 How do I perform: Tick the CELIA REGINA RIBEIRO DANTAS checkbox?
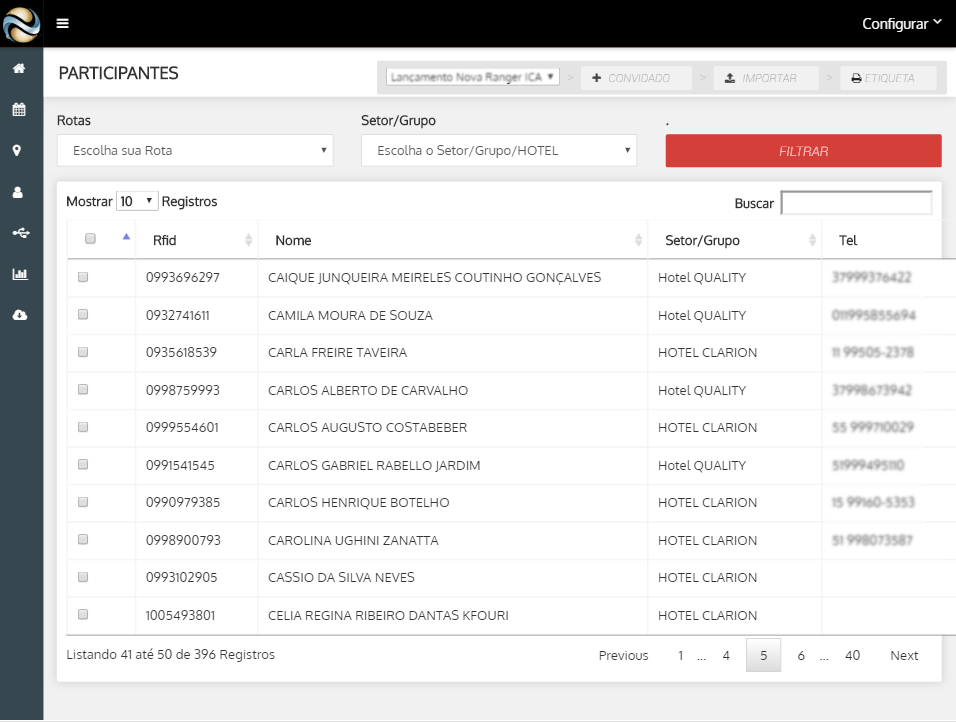(x=83, y=614)
